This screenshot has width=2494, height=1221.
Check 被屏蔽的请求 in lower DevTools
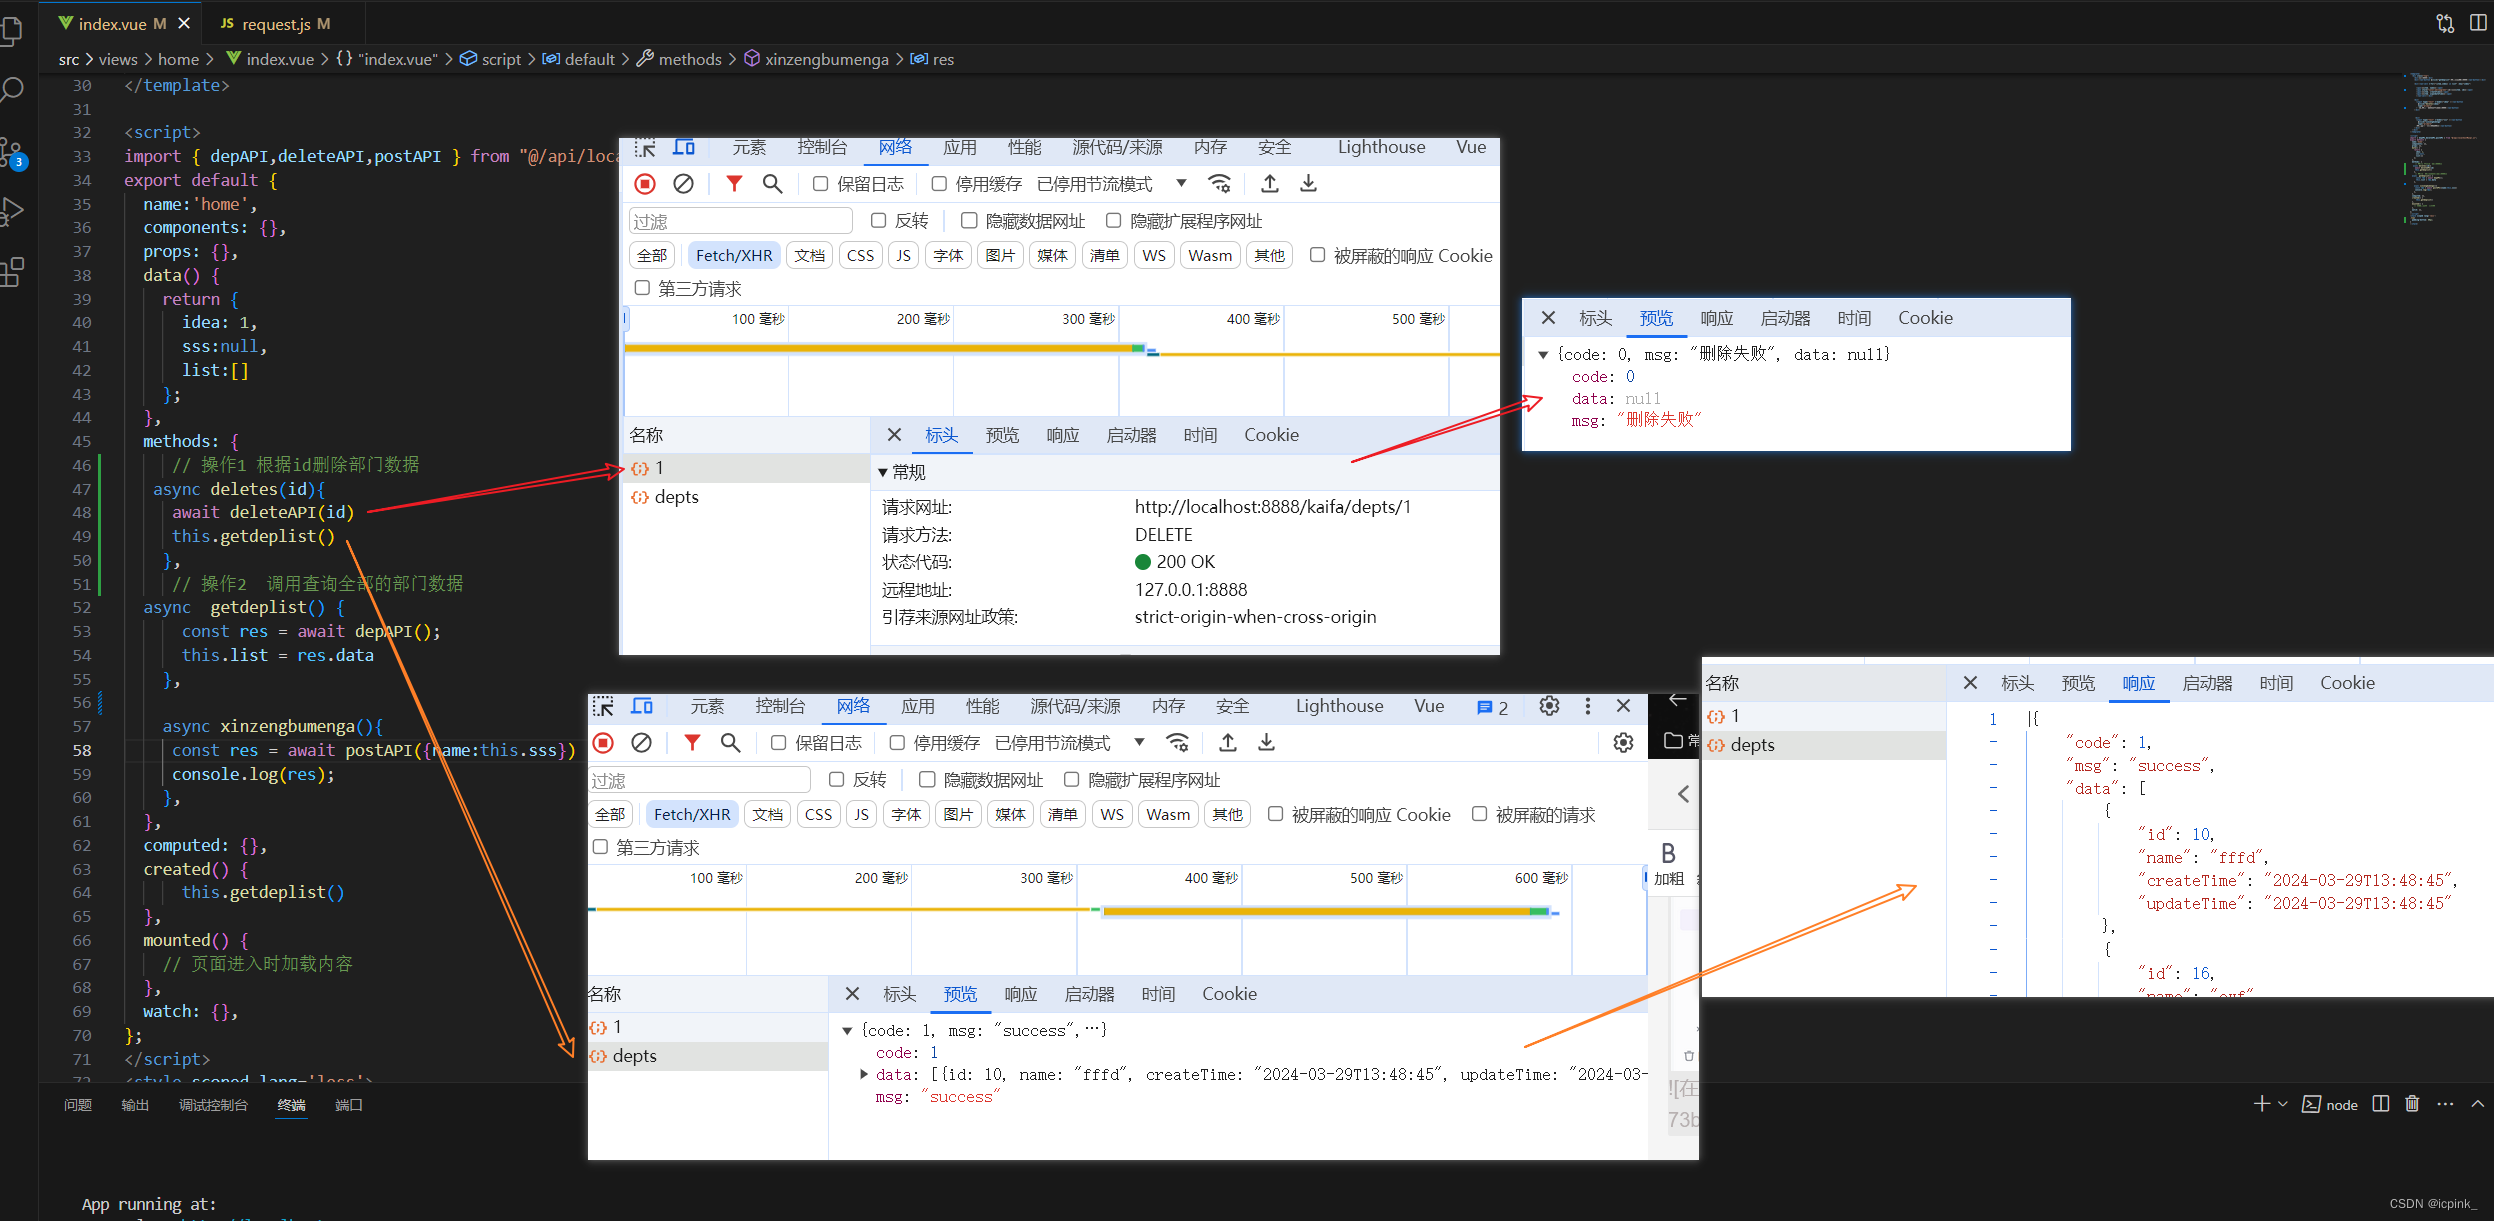pyautogui.click(x=1480, y=815)
